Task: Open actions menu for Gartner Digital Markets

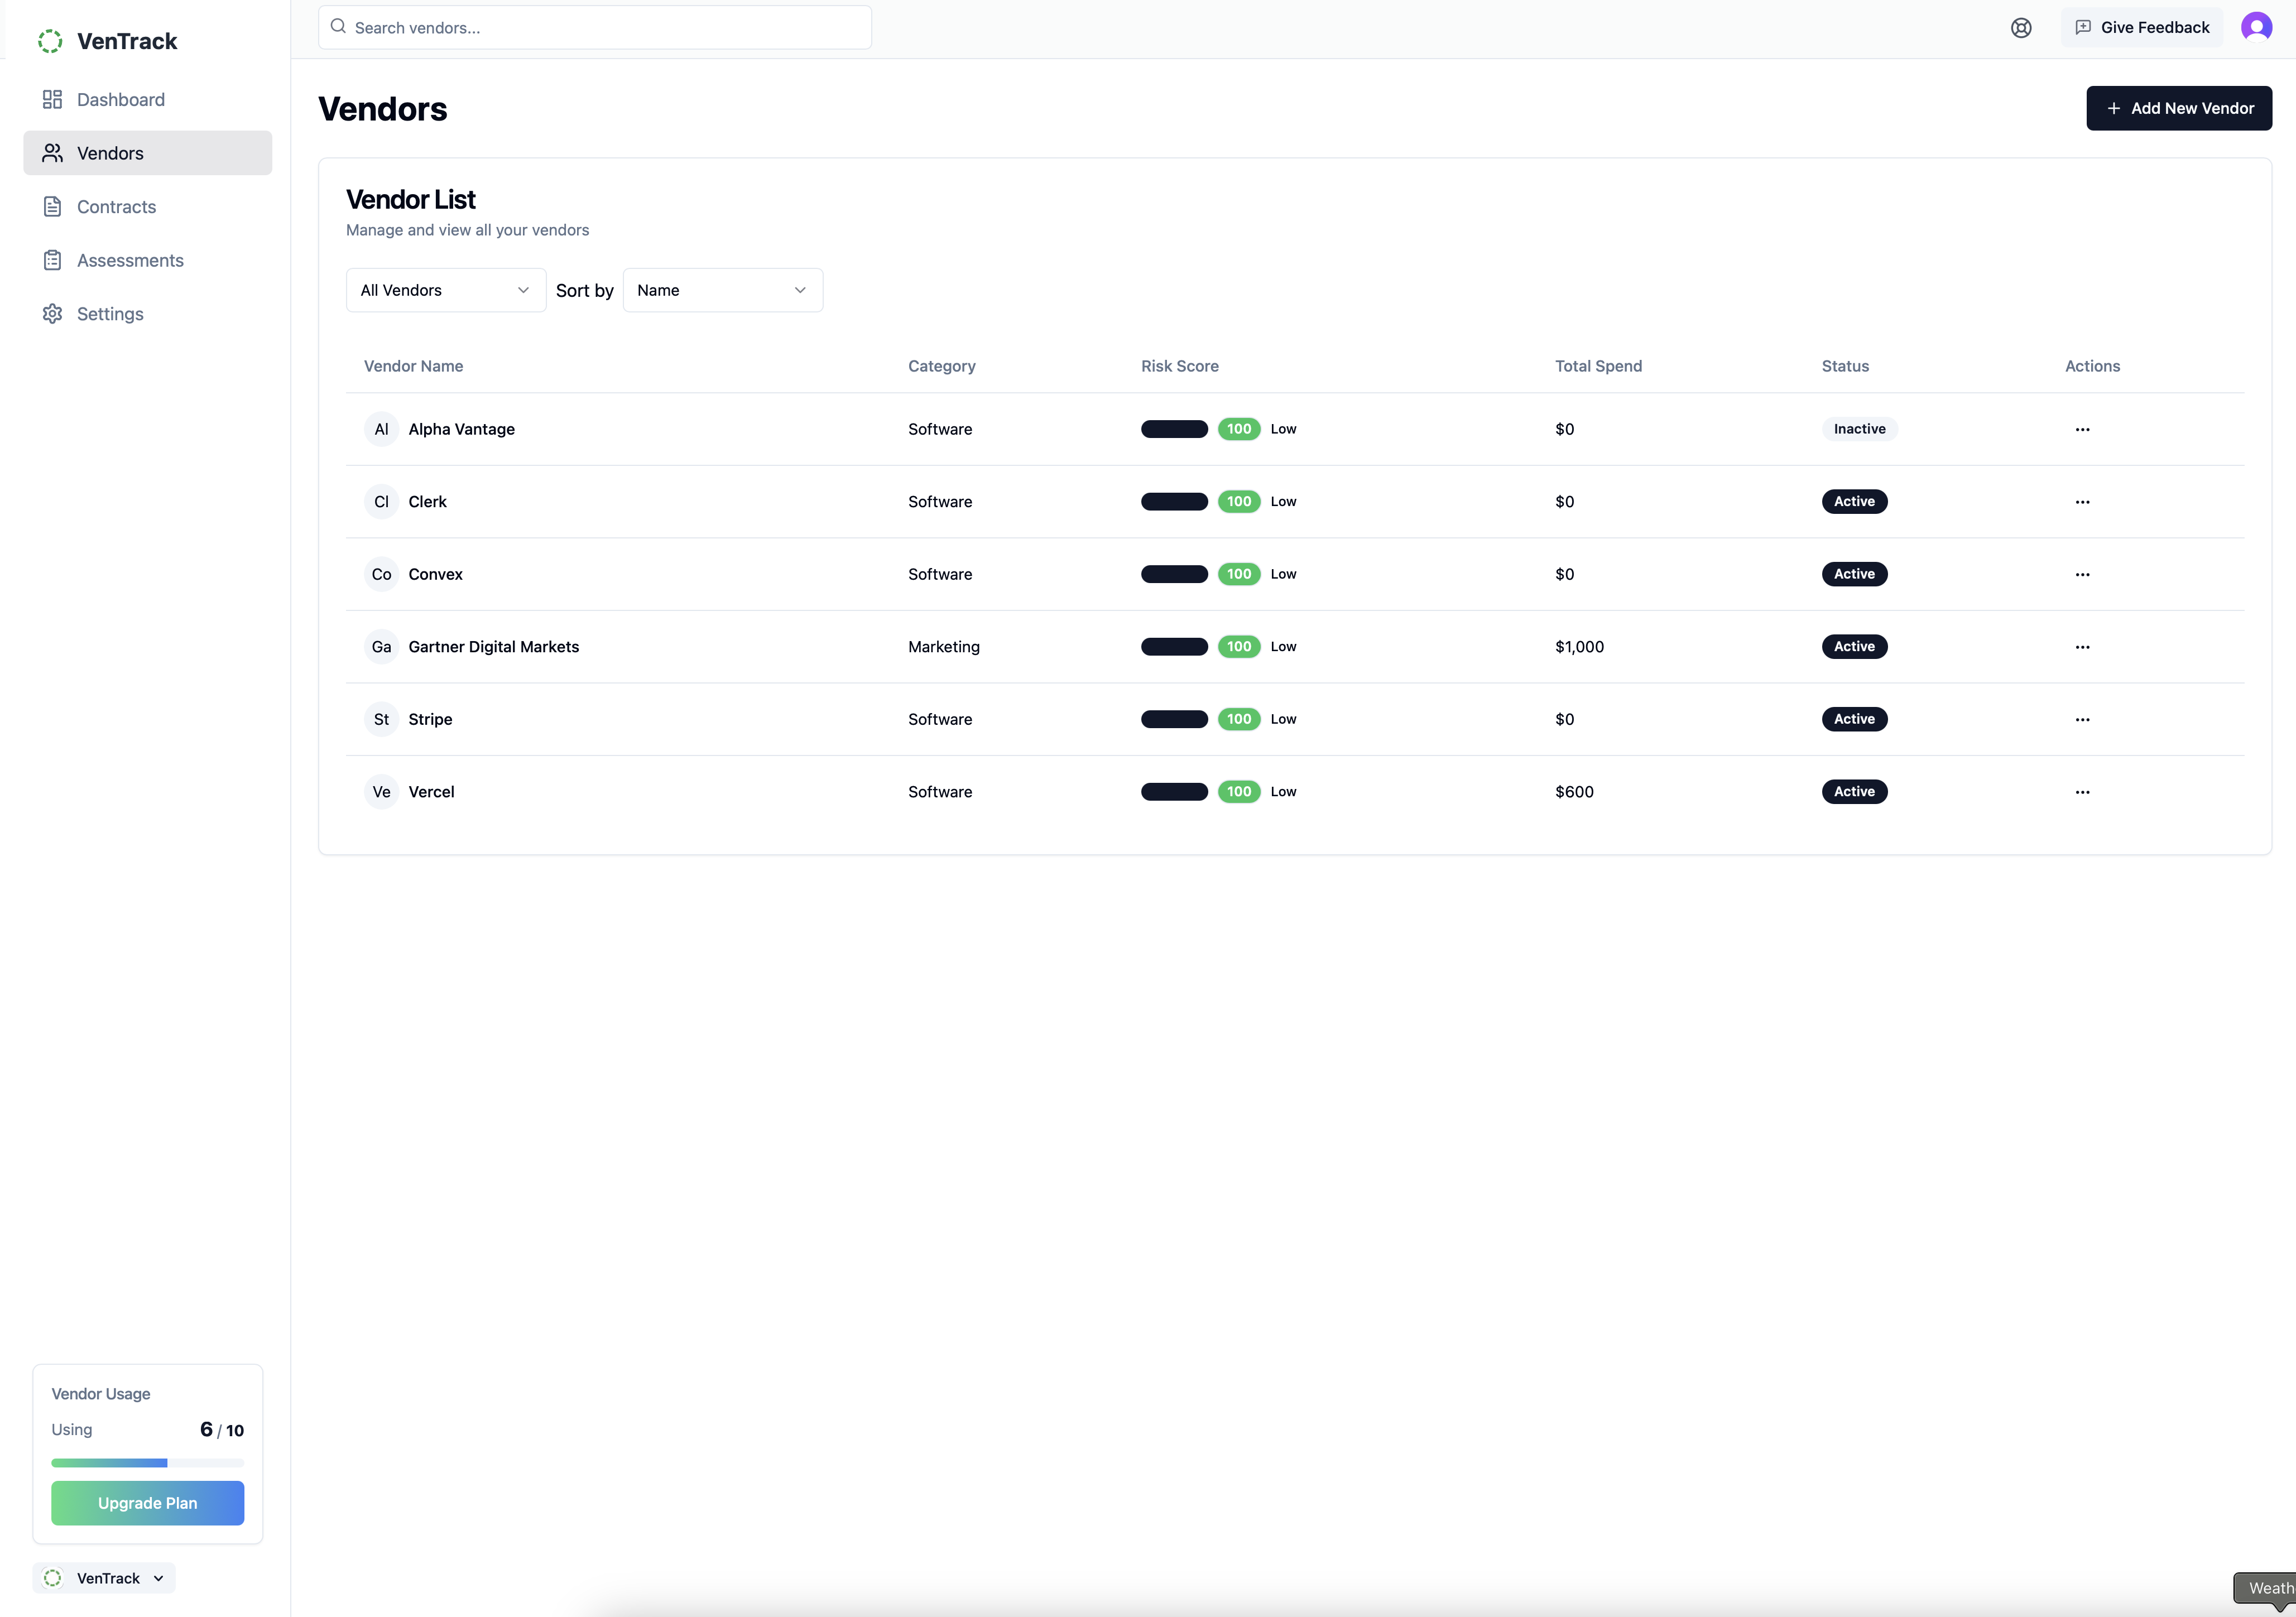Action: pos(2083,647)
